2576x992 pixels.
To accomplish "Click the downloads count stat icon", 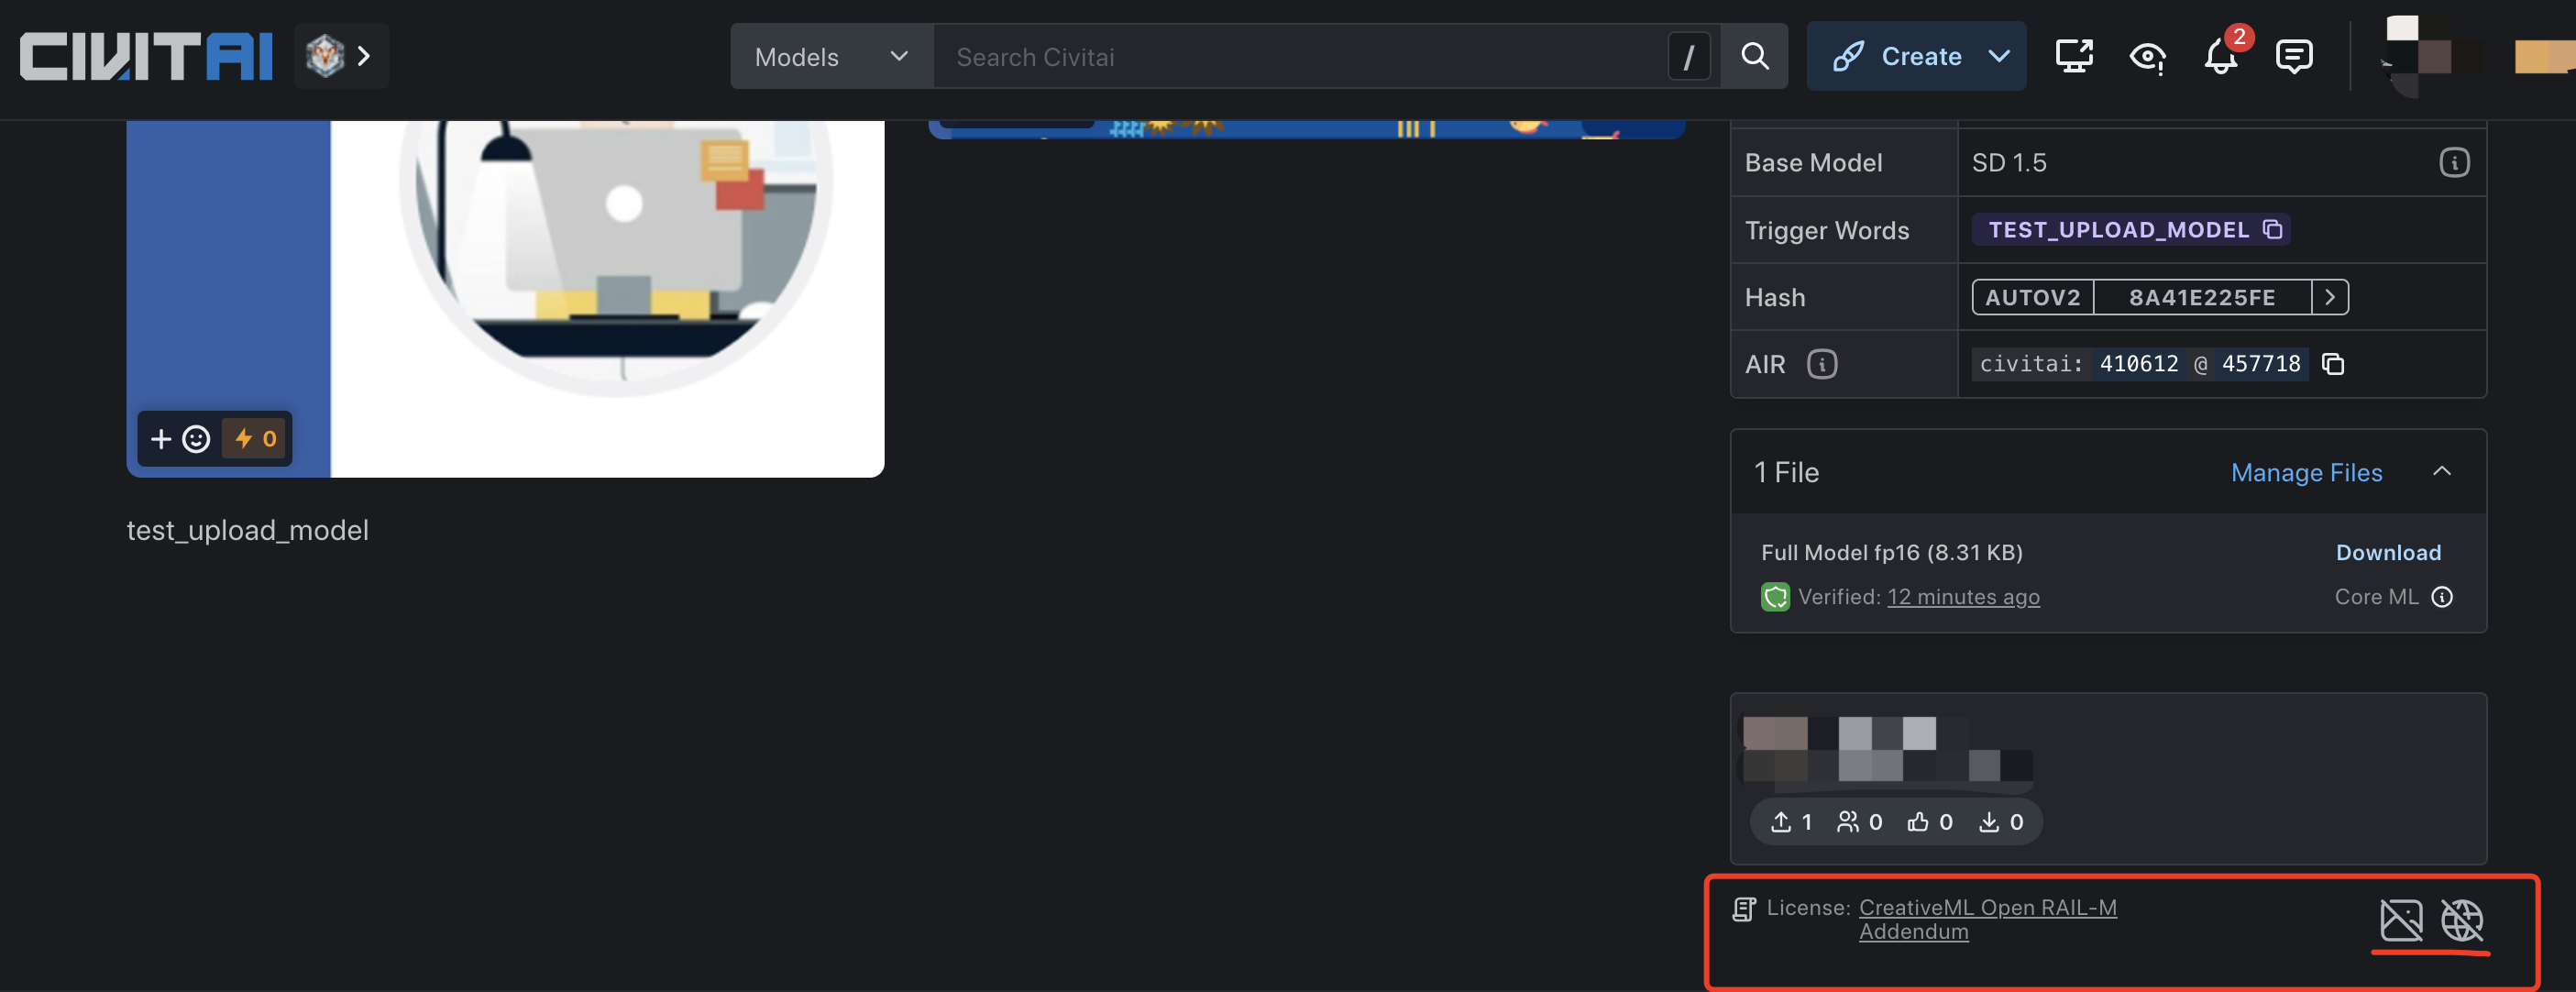I will 1989,822.
